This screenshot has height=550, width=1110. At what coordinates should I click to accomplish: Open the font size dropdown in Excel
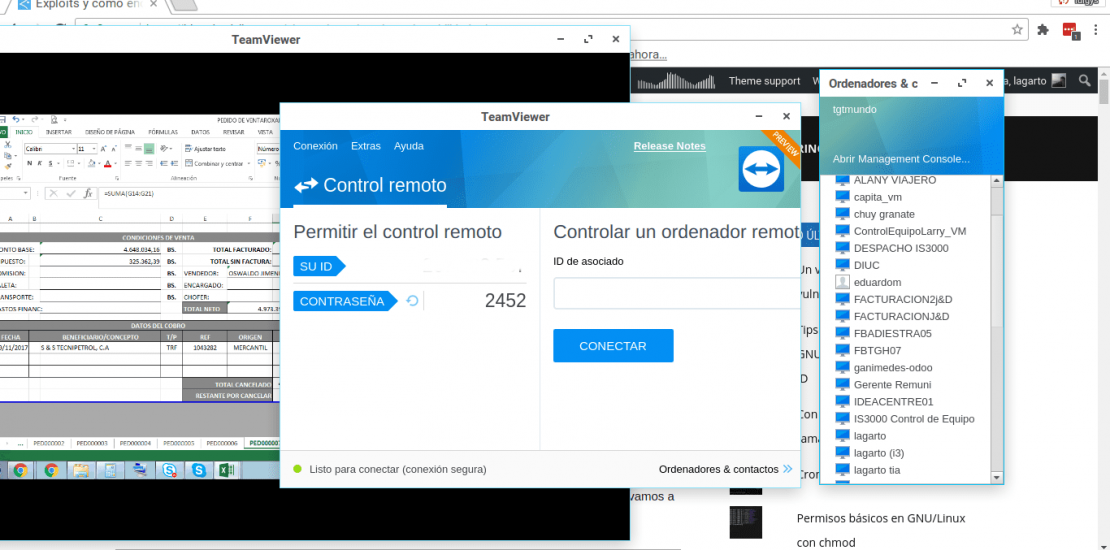94,149
